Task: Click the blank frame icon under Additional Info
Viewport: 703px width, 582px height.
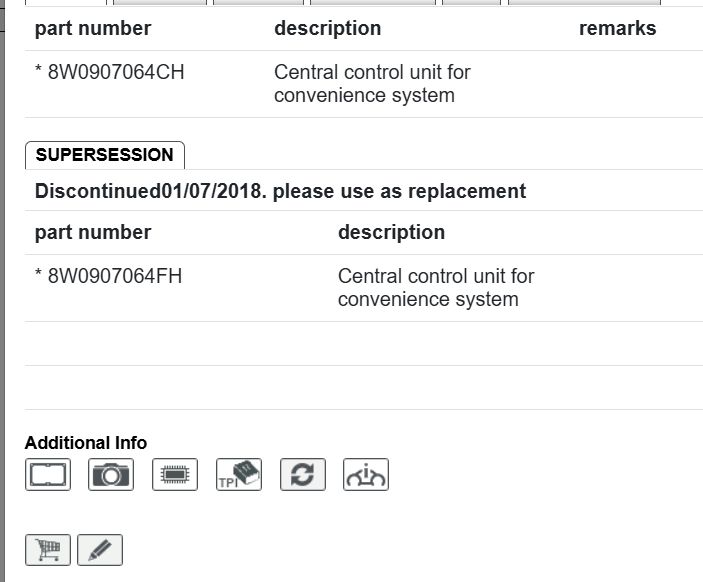Action: tap(48, 474)
